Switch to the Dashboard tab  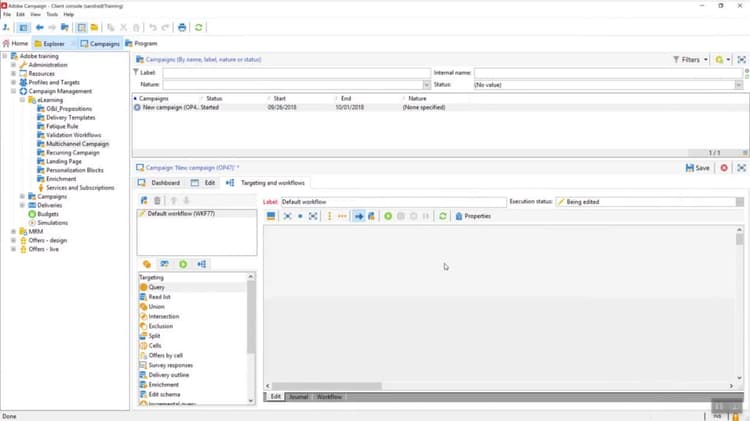pyautogui.click(x=159, y=183)
